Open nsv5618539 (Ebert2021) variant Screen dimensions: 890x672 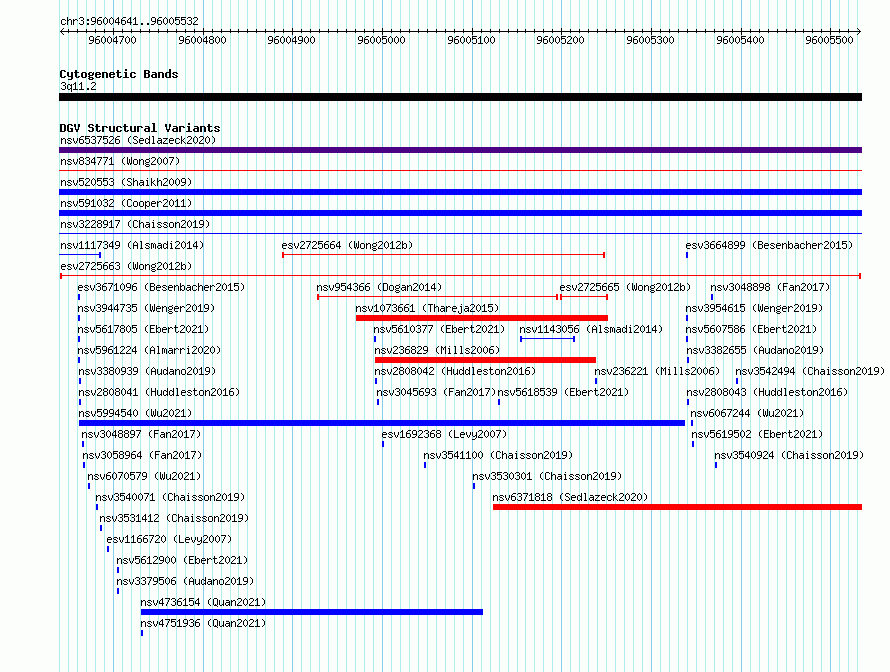click(x=564, y=392)
